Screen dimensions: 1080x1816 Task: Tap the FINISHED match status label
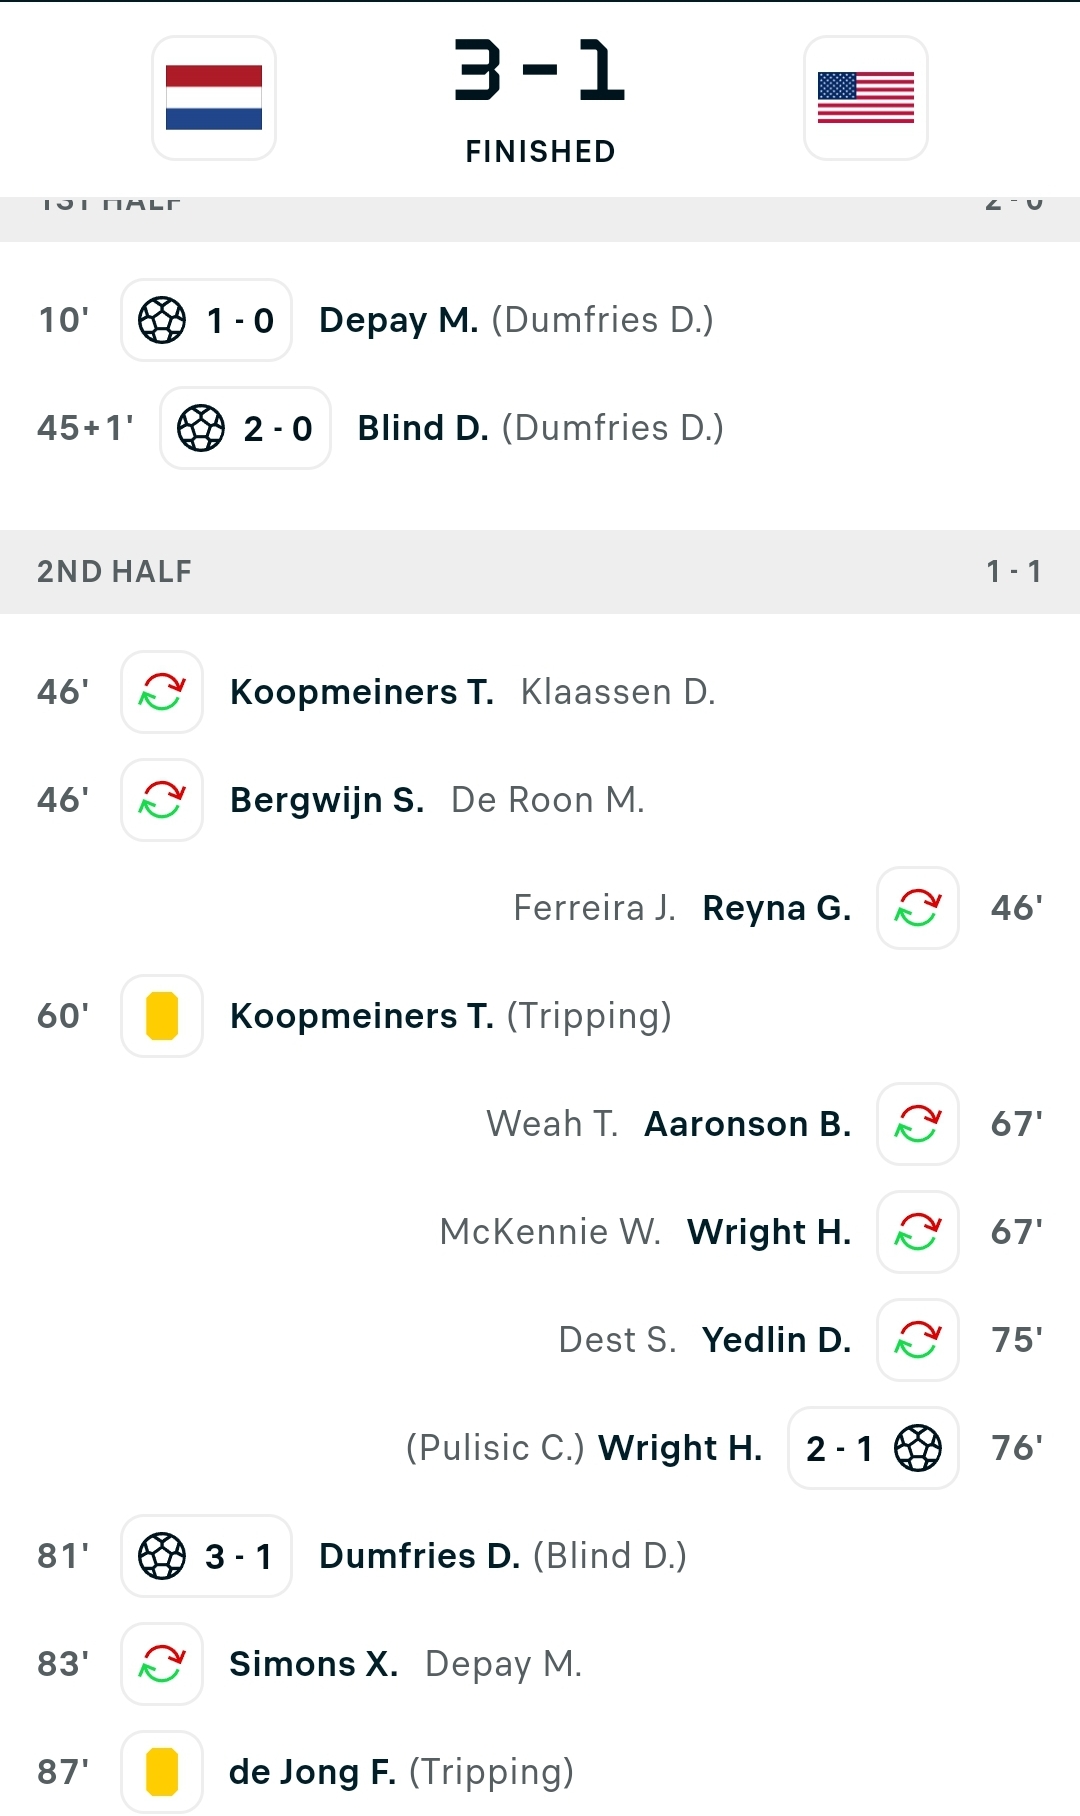coord(540,152)
